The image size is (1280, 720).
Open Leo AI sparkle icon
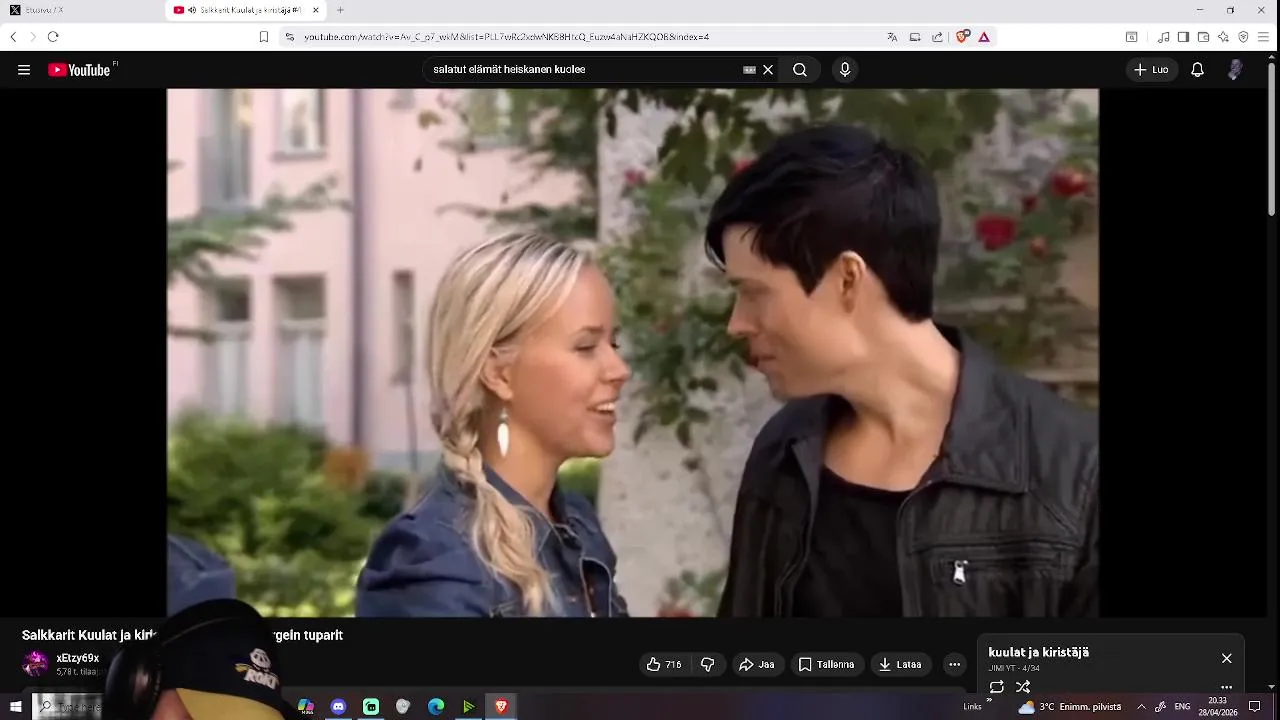click(1223, 37)
